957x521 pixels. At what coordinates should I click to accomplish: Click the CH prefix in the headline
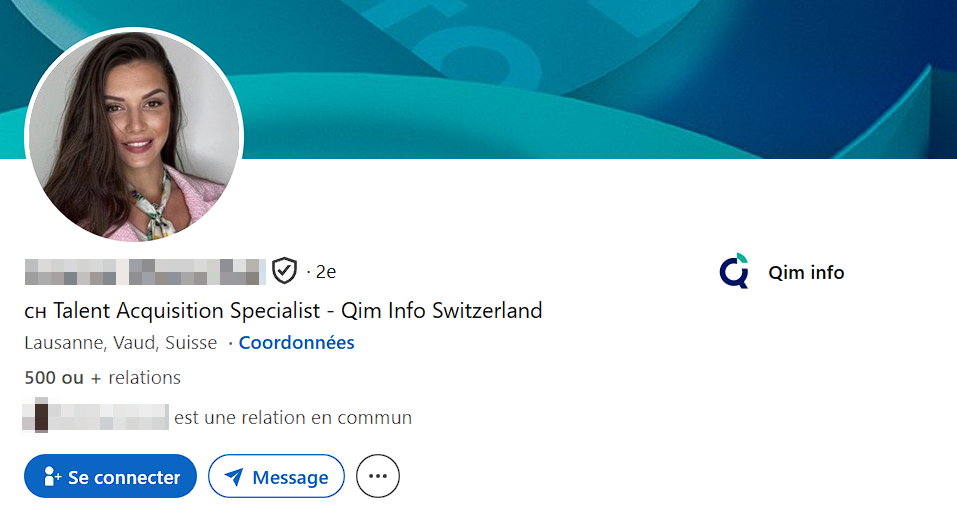[x=35, y=311]
